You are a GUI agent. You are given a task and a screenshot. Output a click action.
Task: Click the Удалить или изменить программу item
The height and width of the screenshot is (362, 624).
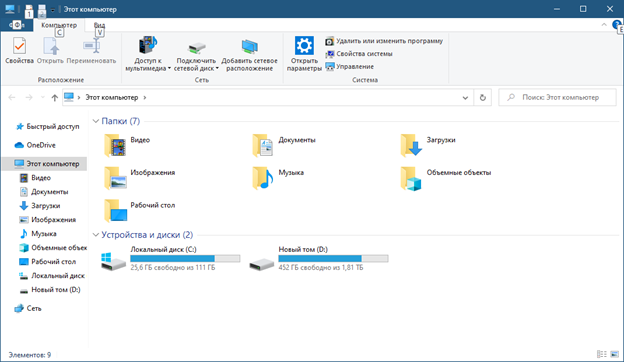tap(384, 41)
